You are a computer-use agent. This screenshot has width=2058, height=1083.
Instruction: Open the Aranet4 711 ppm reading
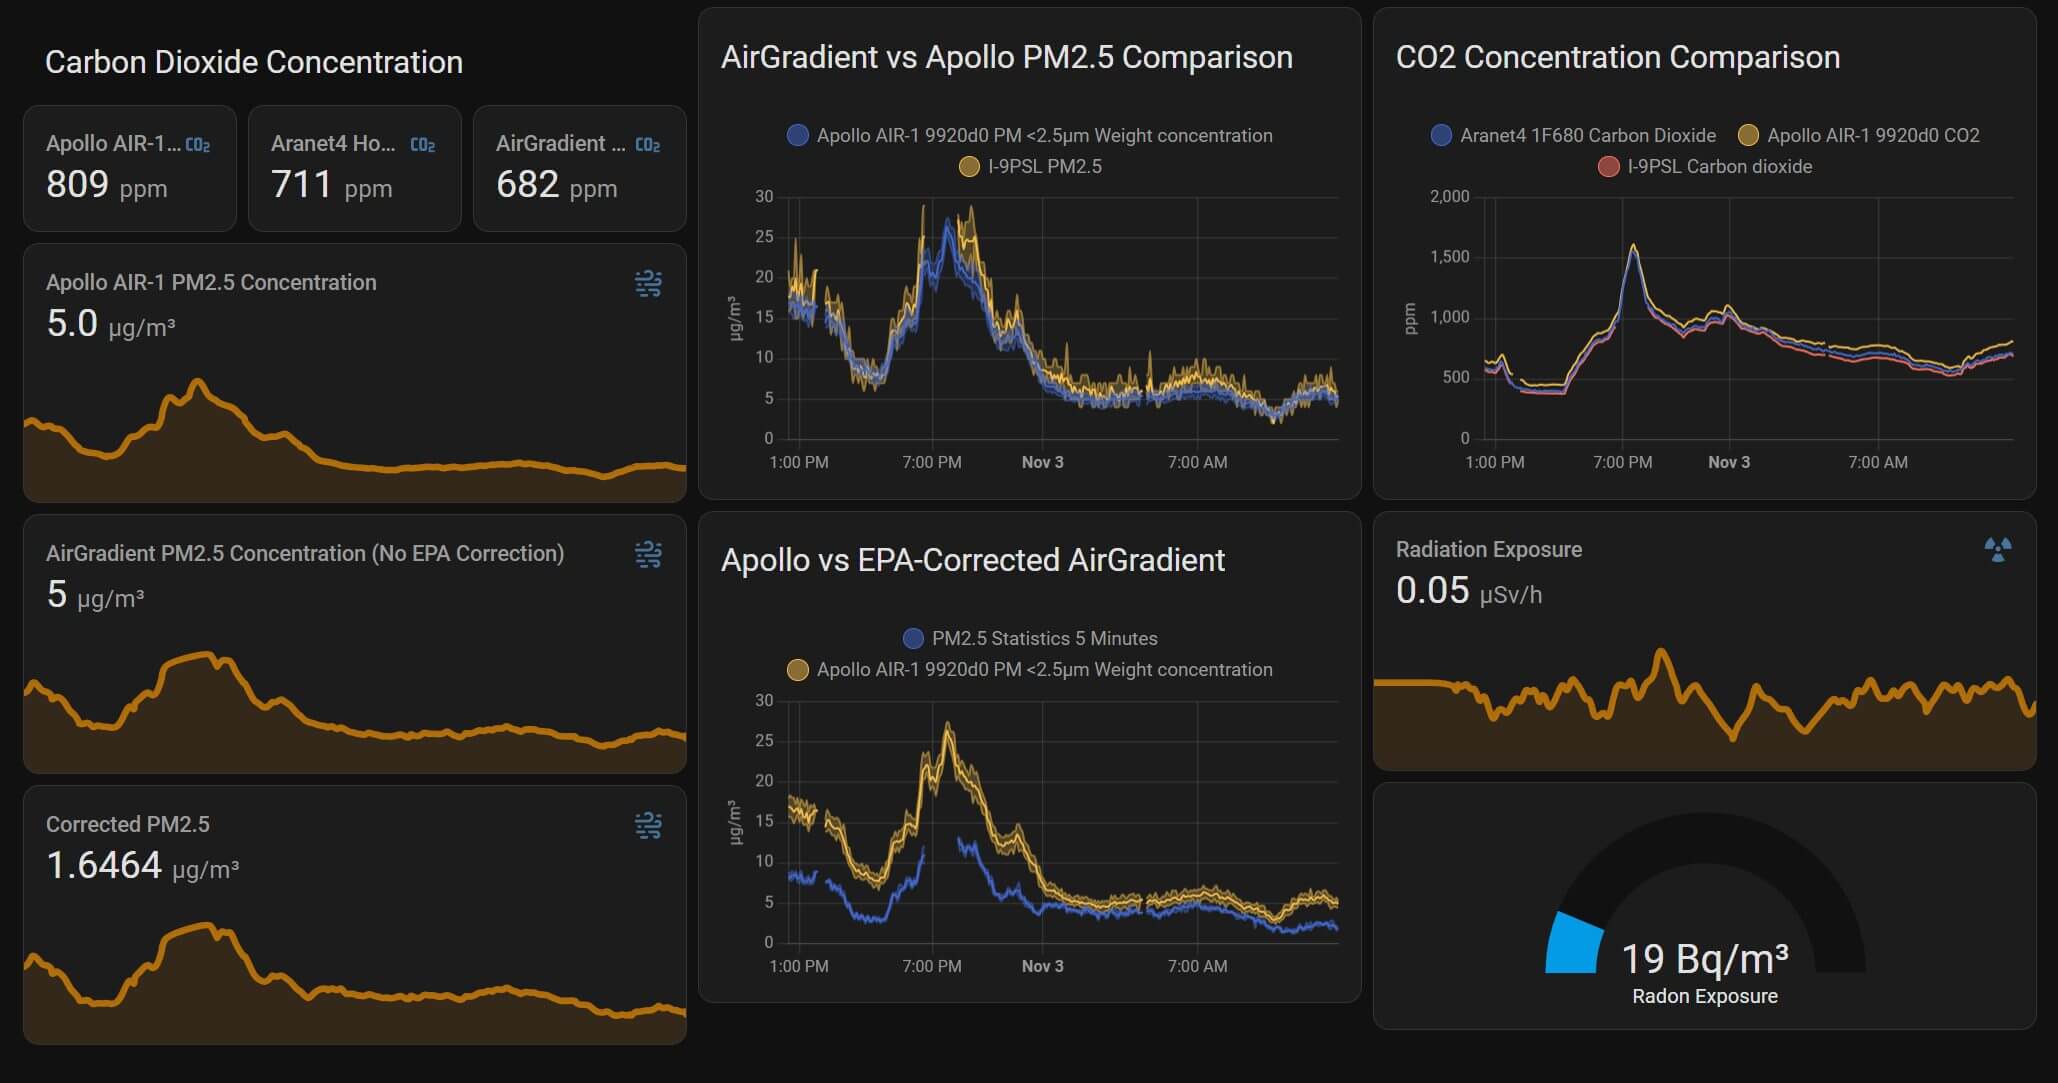(x=355, y=168)
